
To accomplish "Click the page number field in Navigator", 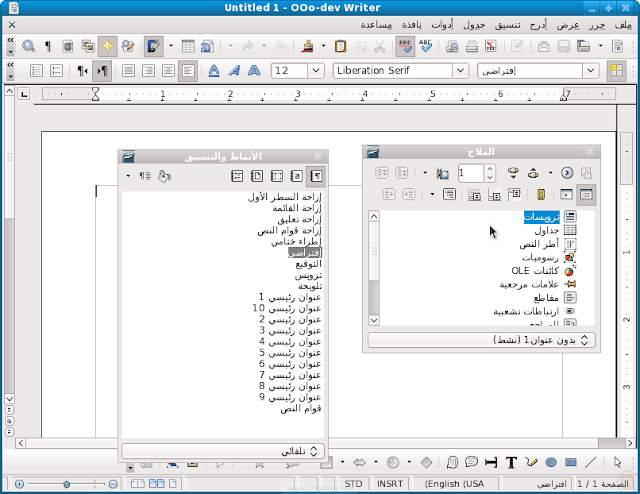I will [x=469, y=173].
